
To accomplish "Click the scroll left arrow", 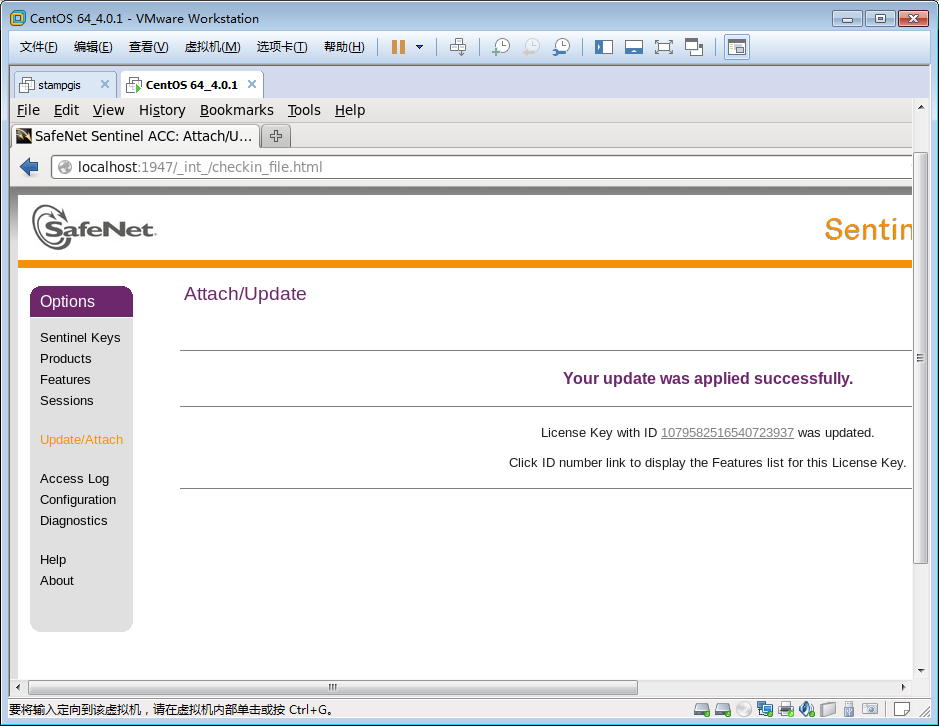I will coord(18,687).
